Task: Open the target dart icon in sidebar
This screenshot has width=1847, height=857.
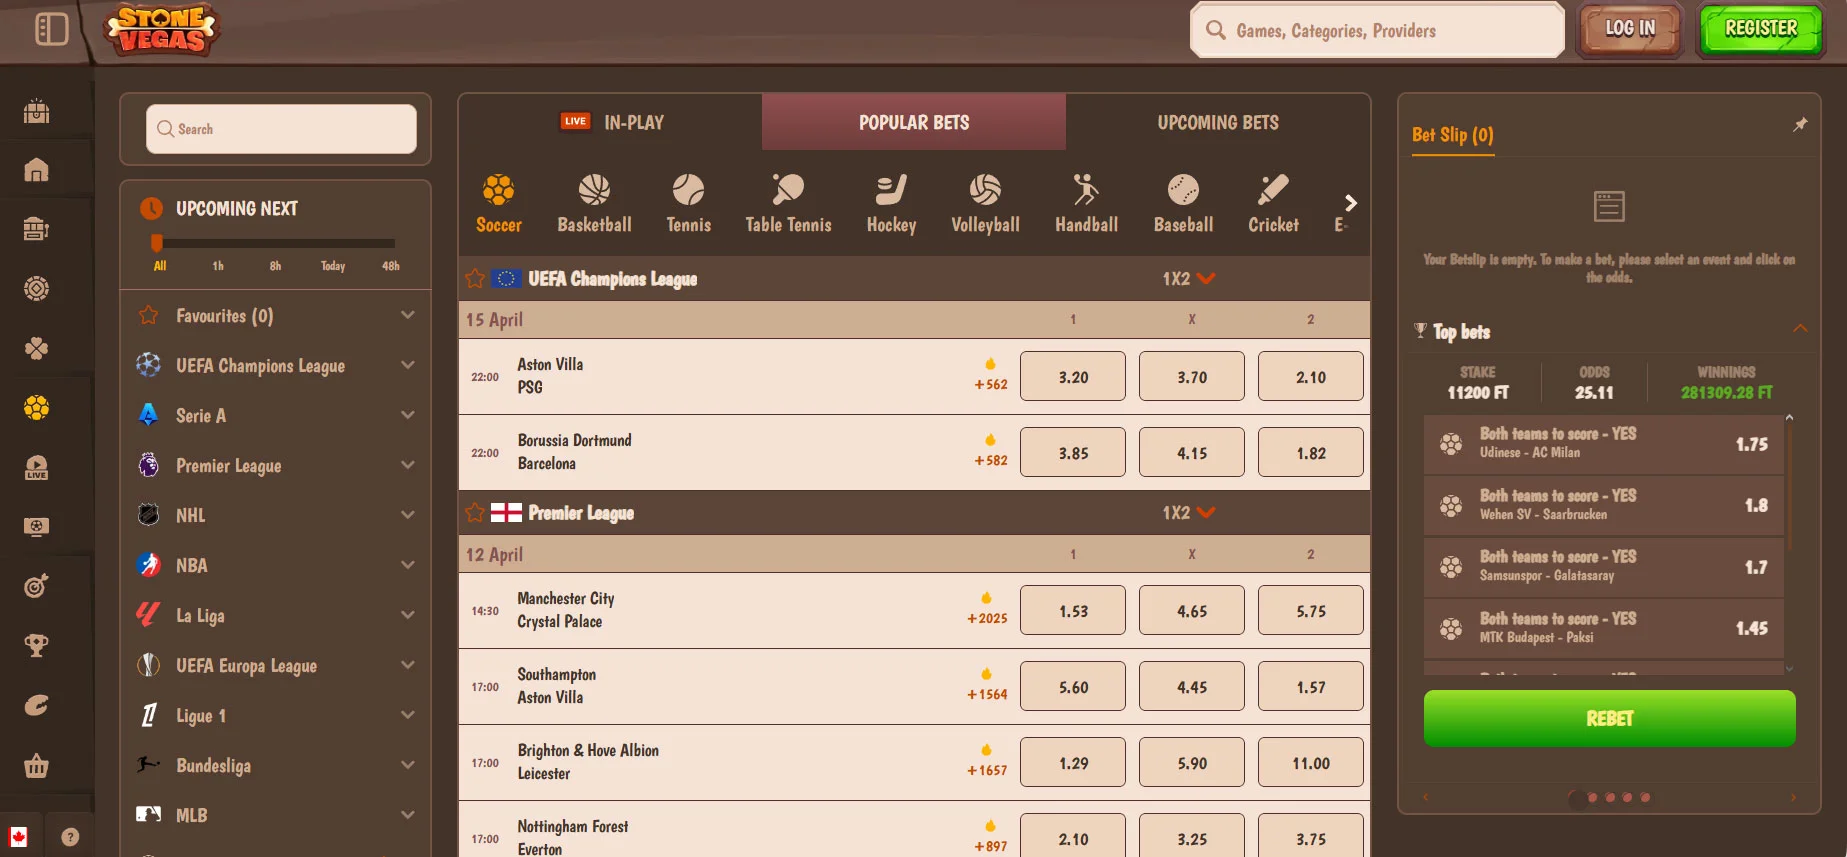Action: 36,586
